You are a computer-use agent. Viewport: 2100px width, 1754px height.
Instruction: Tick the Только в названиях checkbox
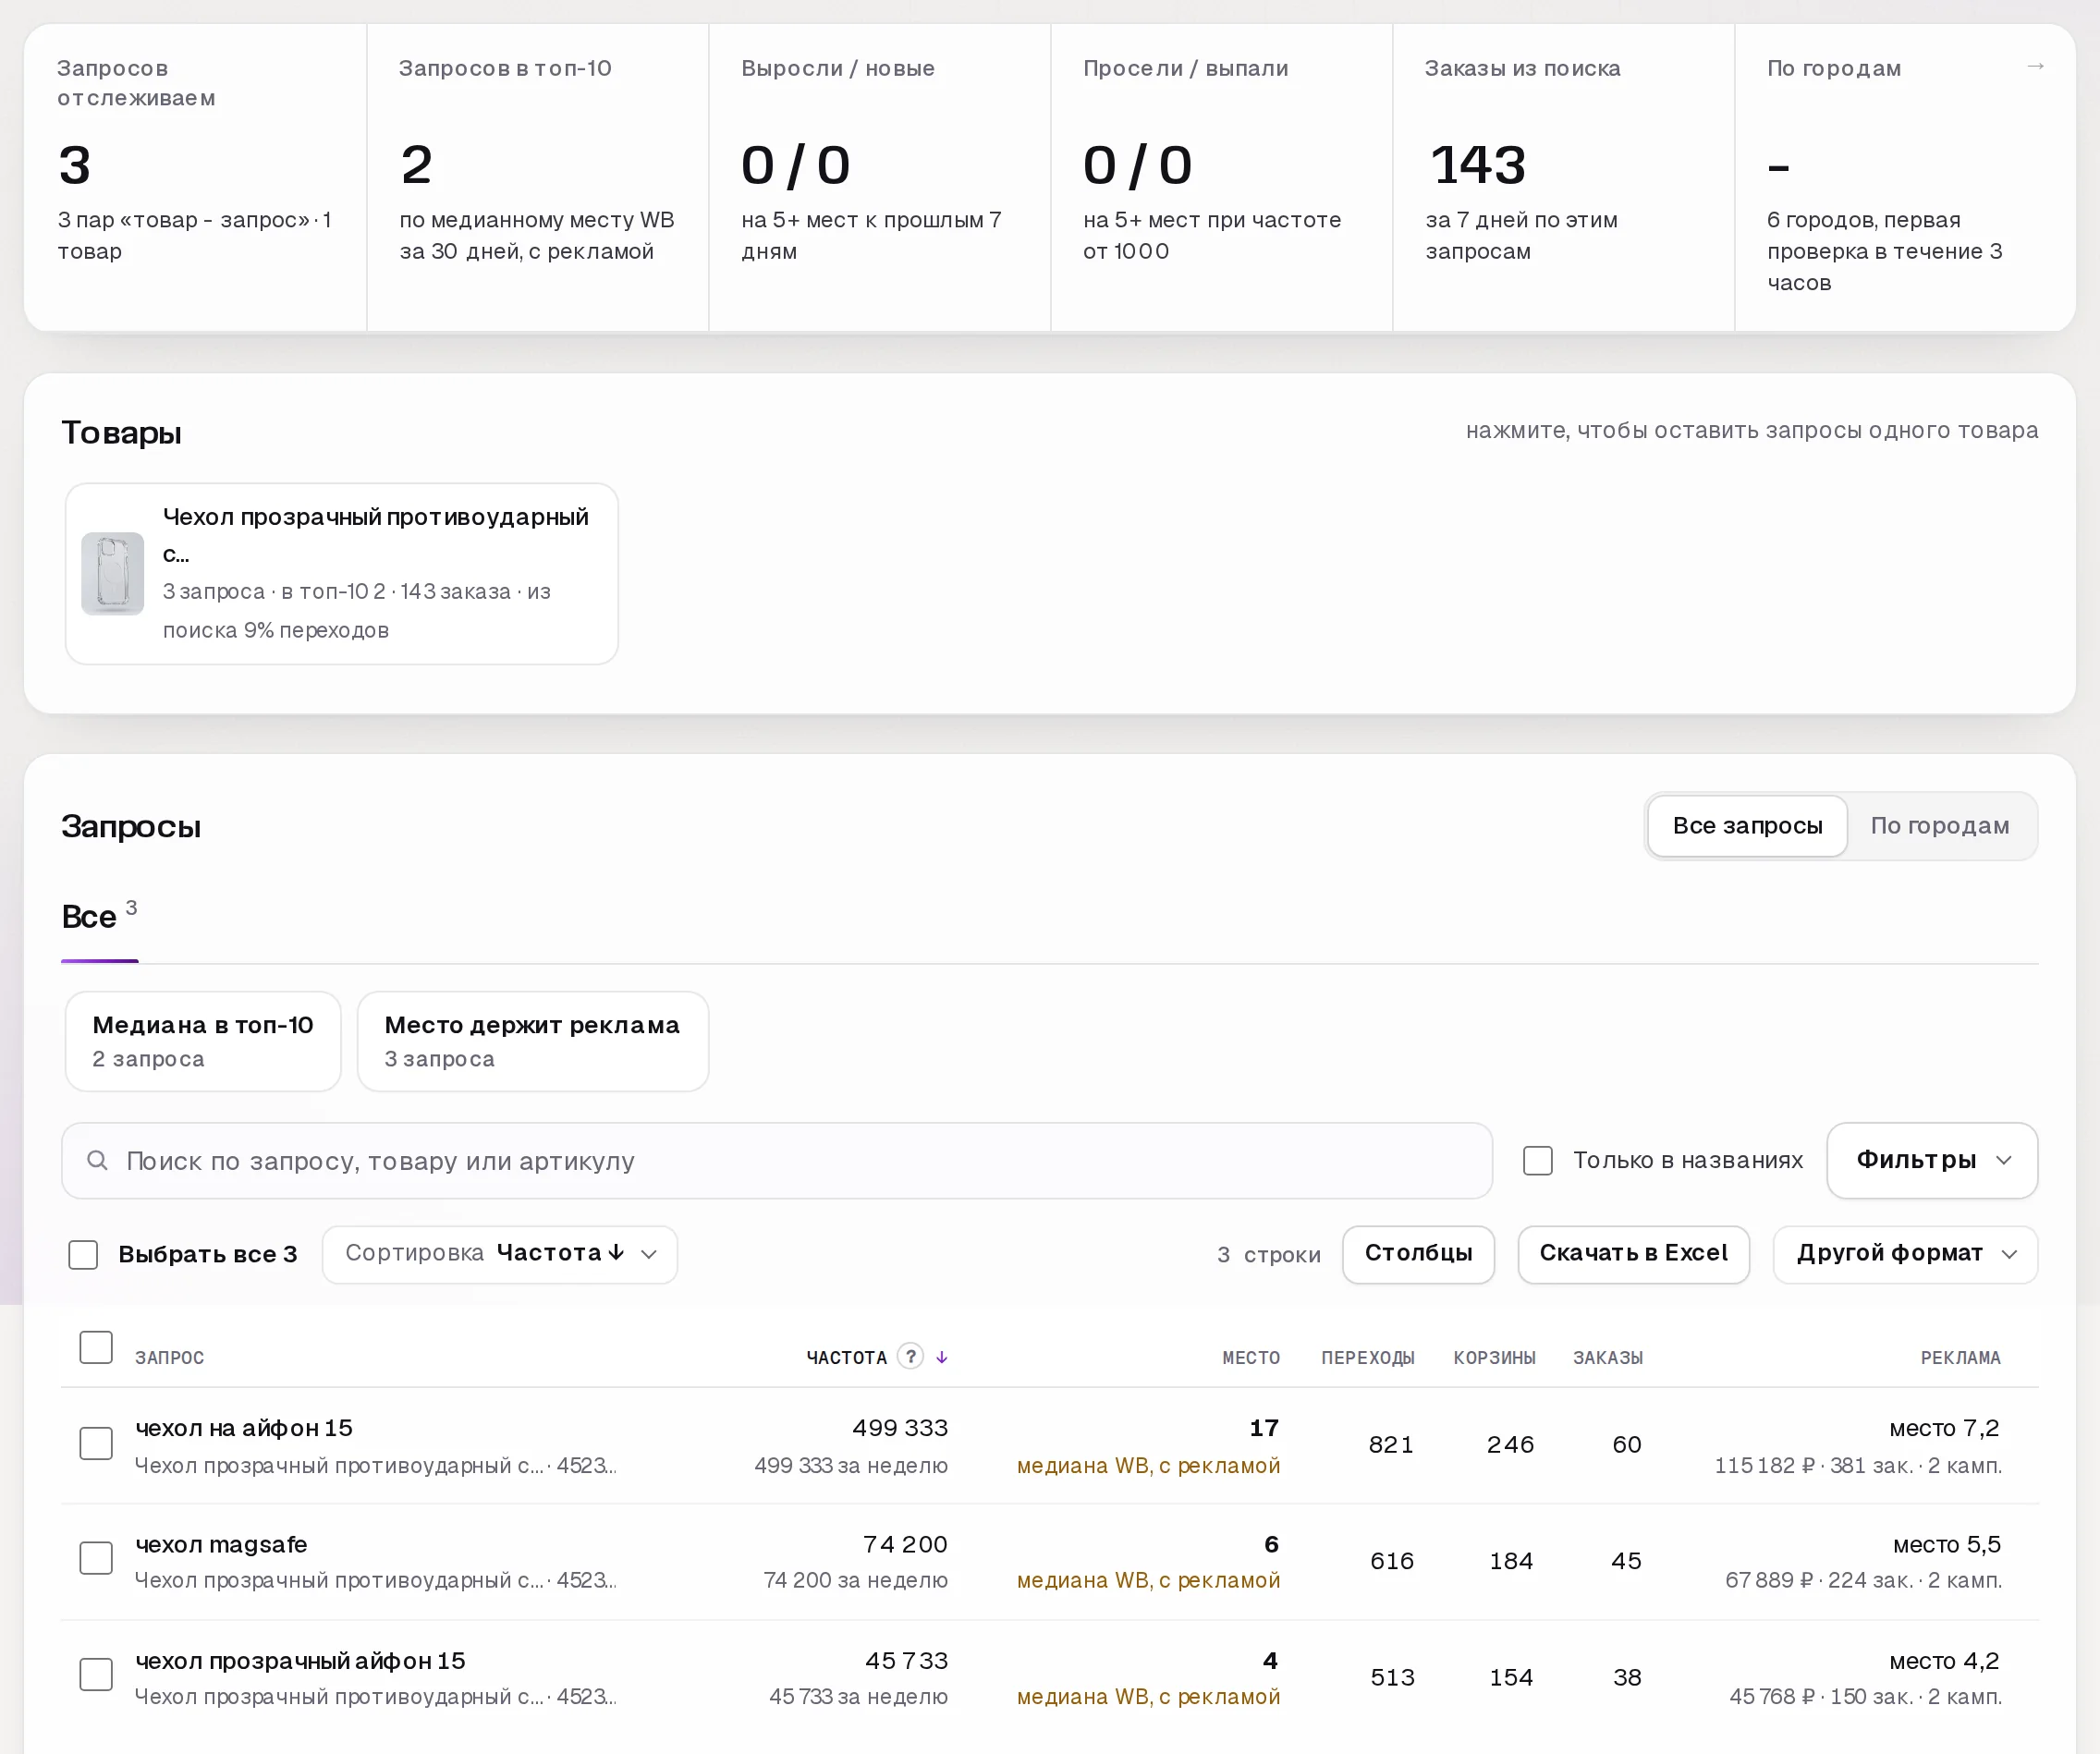[x=1537, y=1161]
